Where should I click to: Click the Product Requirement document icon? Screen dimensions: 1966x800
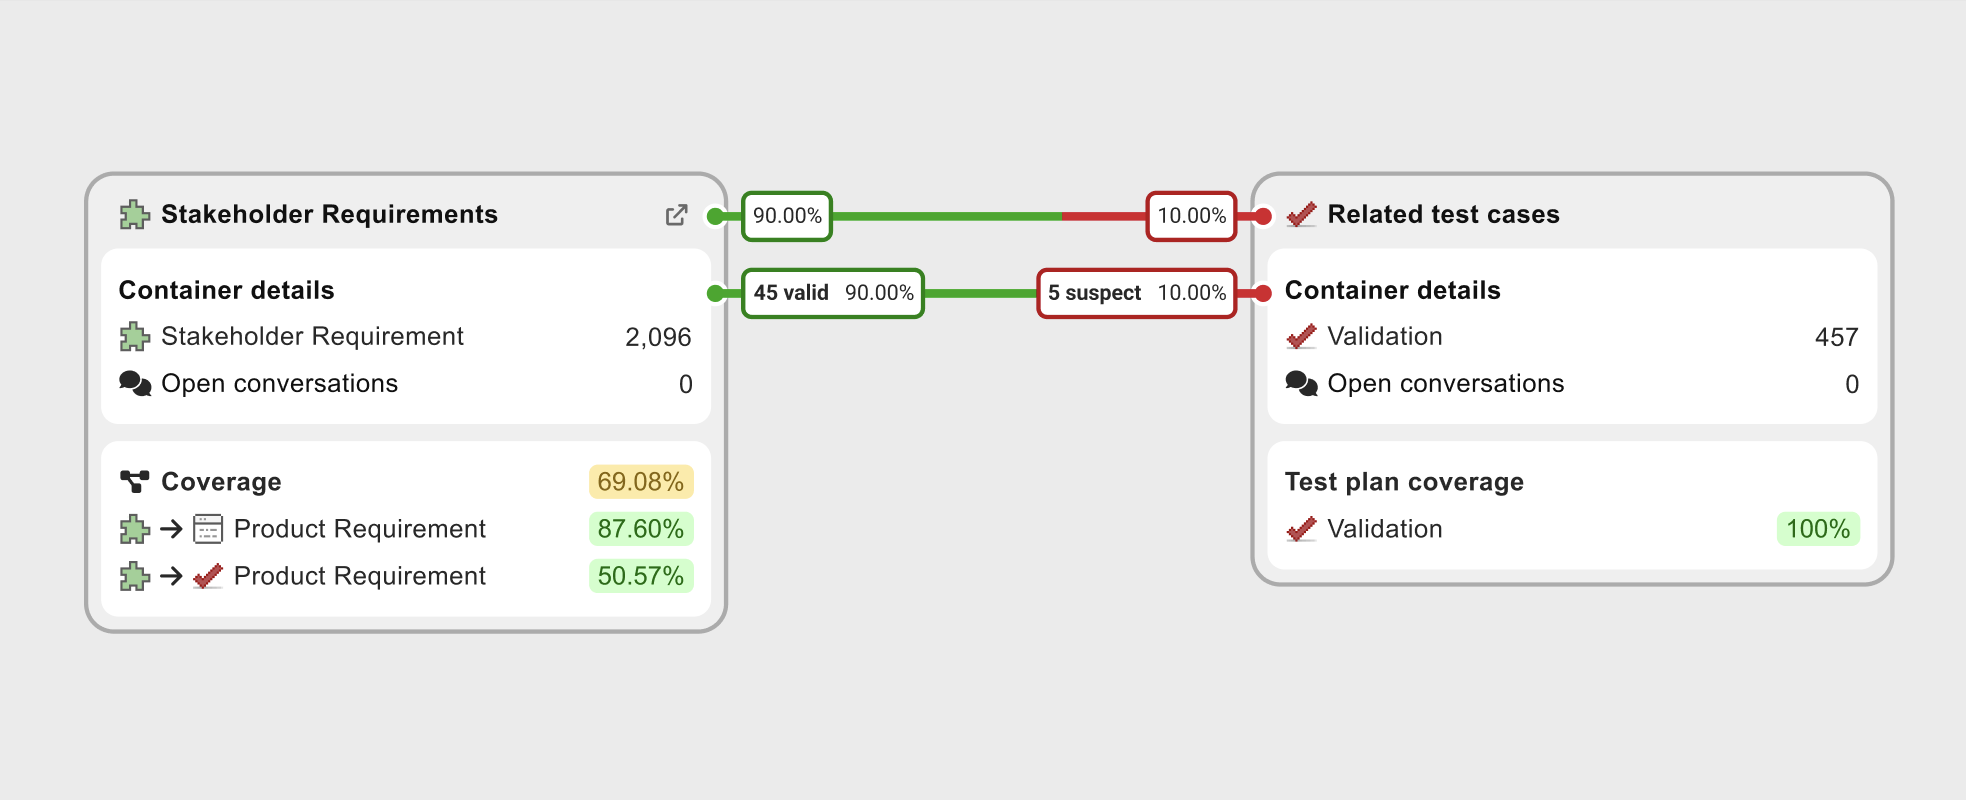pyautogui.click(x=208, y=529)
